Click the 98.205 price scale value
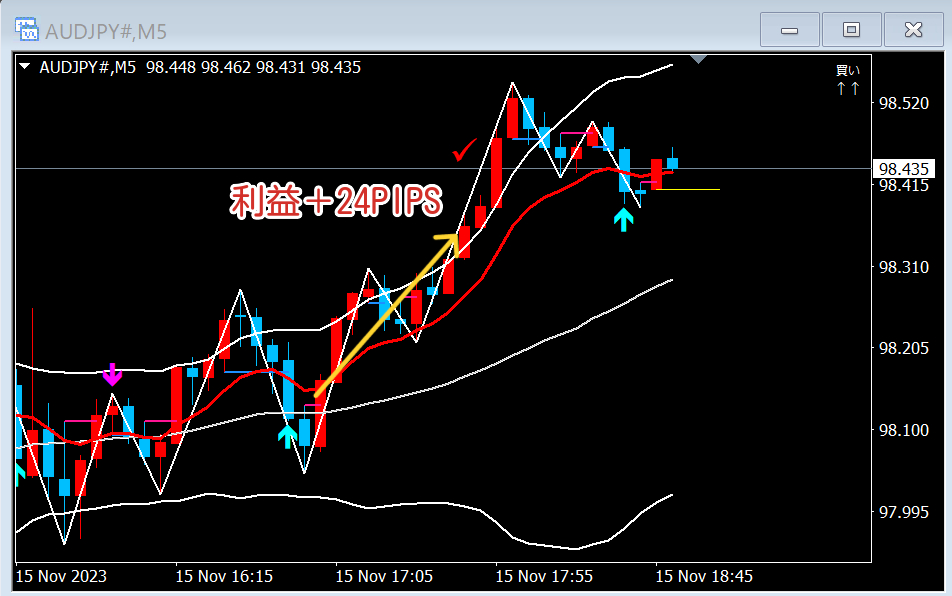 click(x=903, y=348)
